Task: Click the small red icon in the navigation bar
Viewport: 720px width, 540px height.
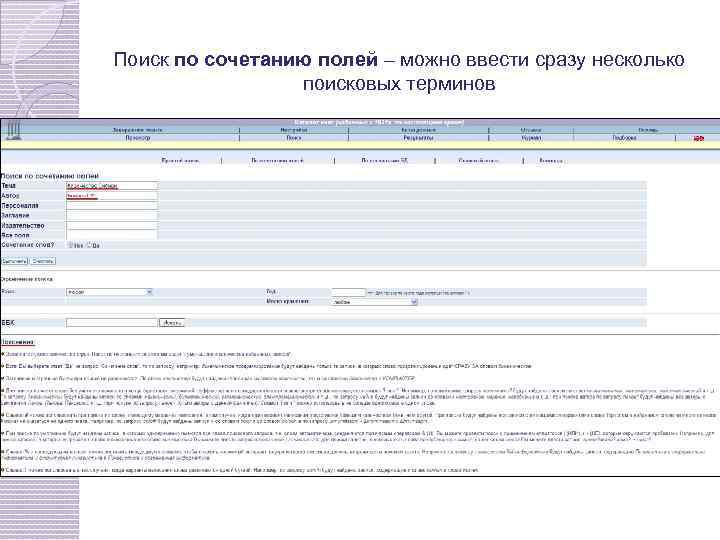Action: [x=698, y=138]
